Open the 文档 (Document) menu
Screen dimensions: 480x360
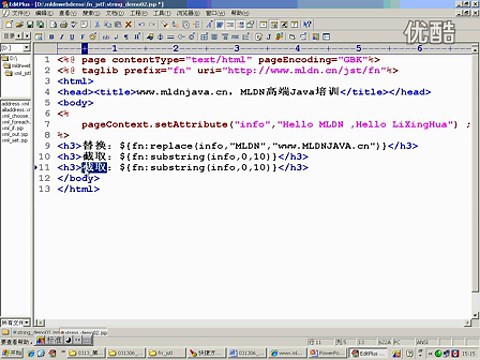tap(115, 13)
